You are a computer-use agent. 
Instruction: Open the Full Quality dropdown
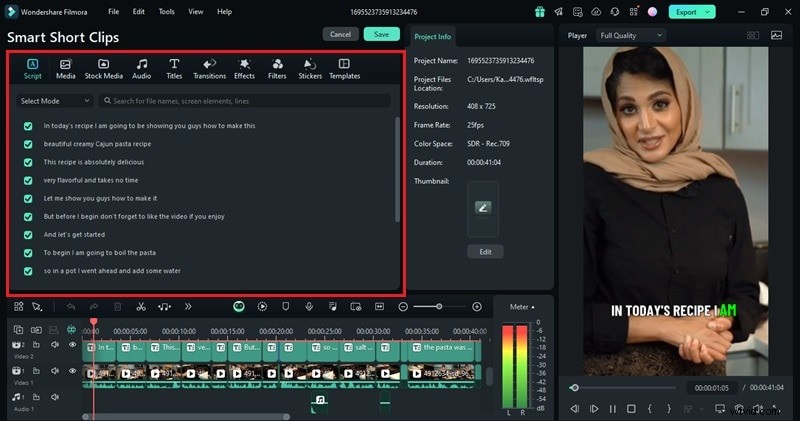point(631,35)
